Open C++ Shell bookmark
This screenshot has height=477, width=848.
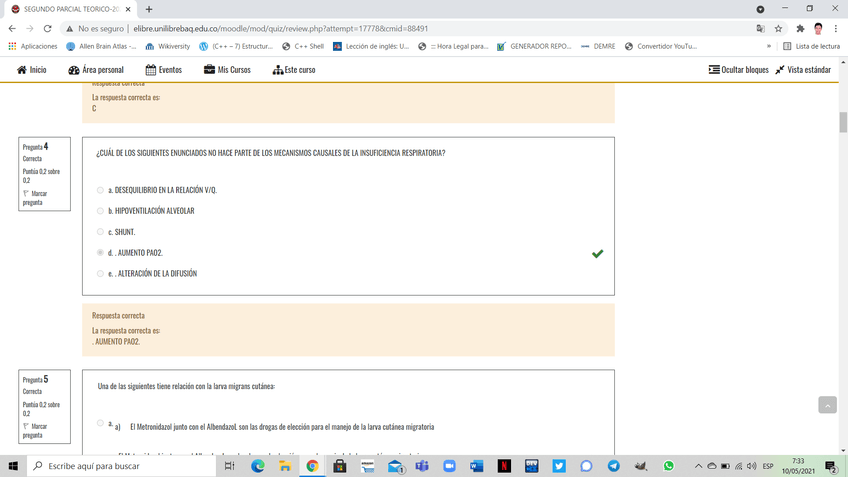point(303,47)
